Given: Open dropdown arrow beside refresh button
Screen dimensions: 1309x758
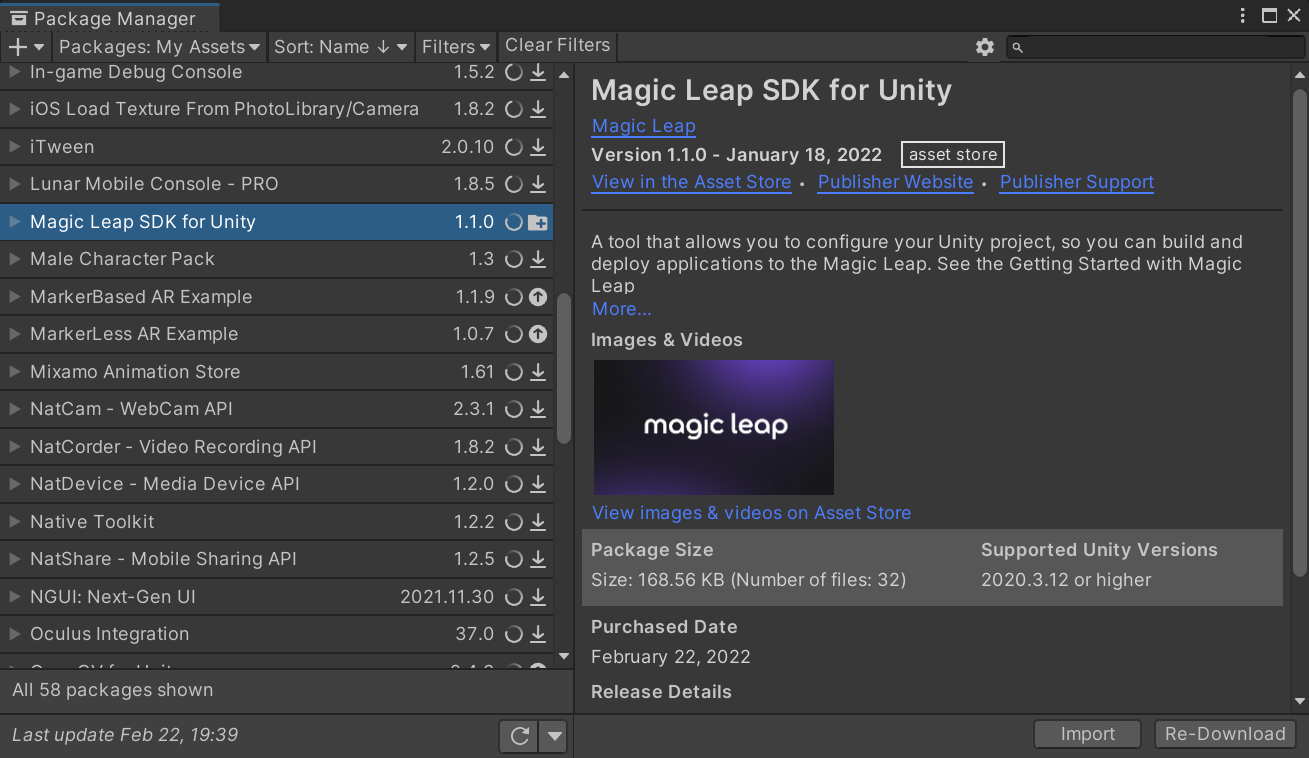Looking at the screenshot, I should (553, 736).
